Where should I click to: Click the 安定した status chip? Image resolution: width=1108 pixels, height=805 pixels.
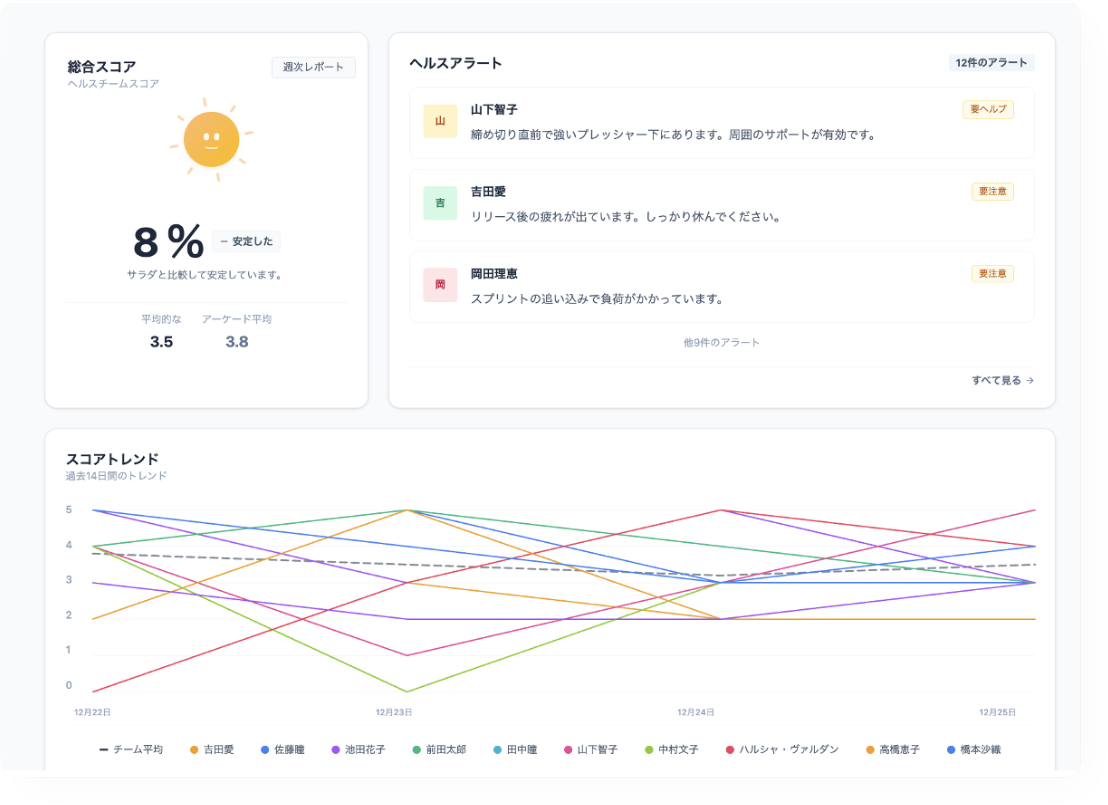pyautogui.click(x=246, y=241)
